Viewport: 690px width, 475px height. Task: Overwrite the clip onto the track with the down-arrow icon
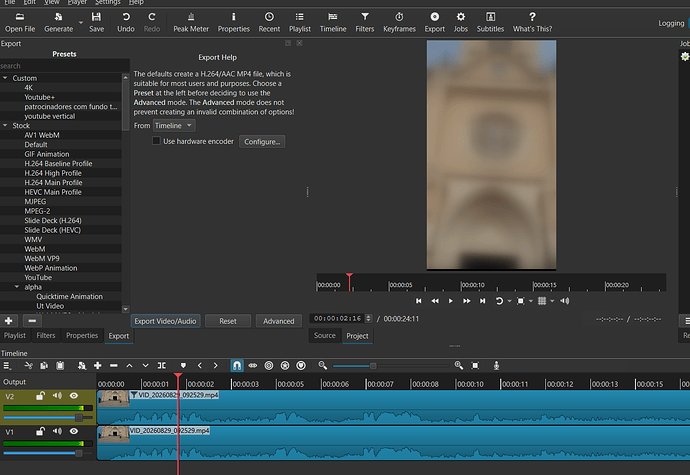(145, 365)
